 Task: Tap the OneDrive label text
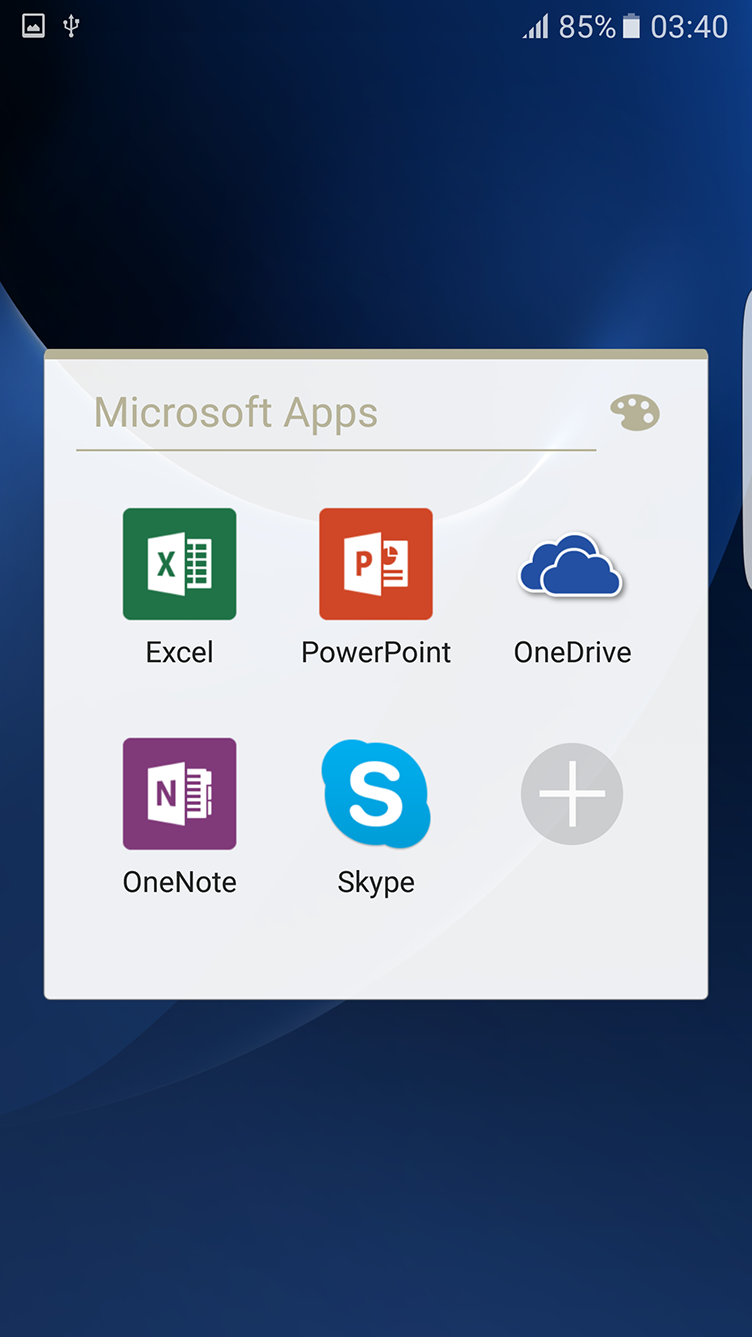[572, 652]
